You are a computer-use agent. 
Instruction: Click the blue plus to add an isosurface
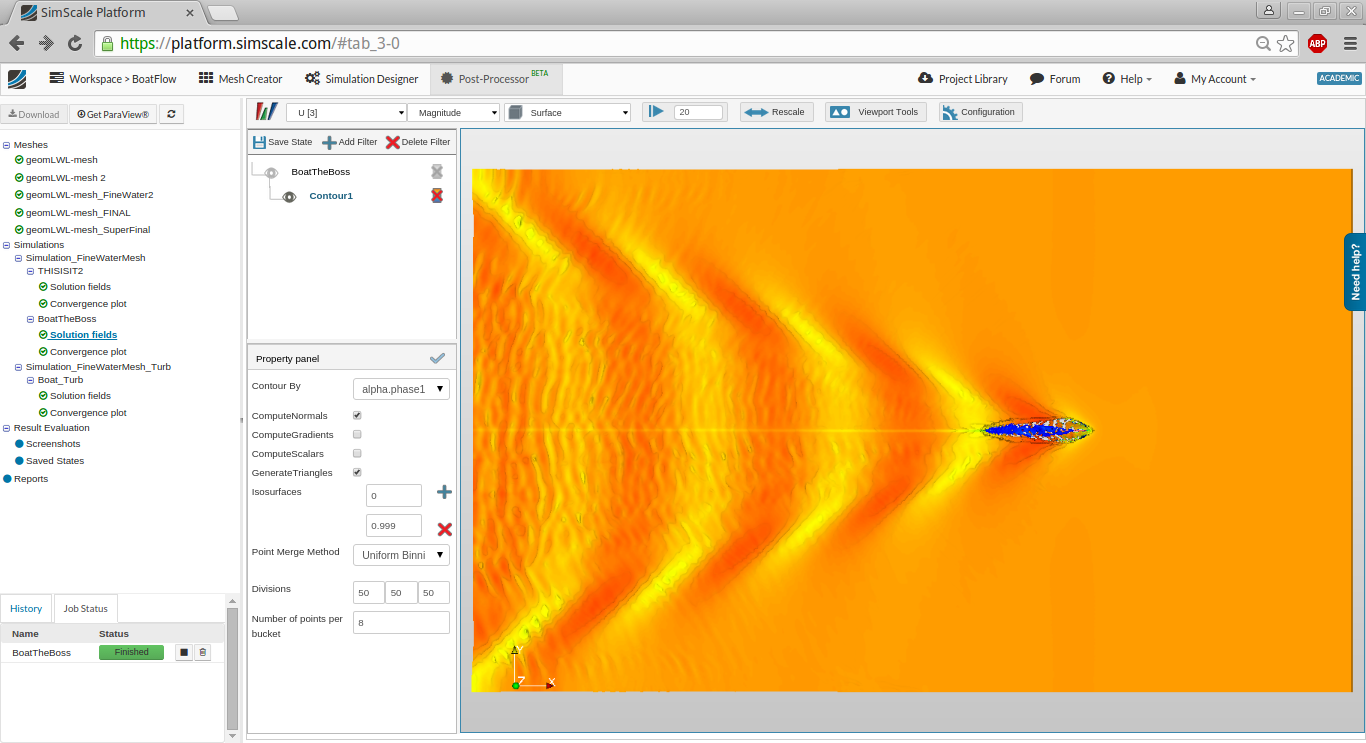[445, 493]
